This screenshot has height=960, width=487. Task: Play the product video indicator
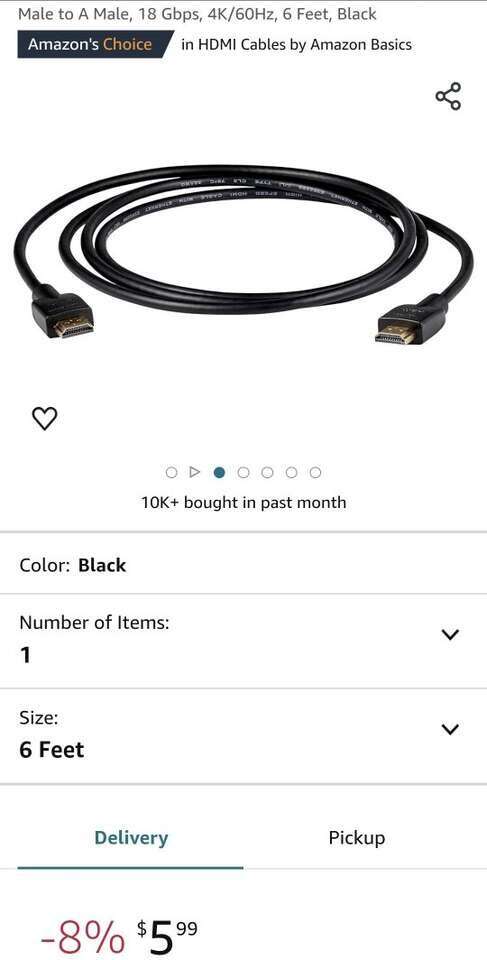(x=195, y=472)
